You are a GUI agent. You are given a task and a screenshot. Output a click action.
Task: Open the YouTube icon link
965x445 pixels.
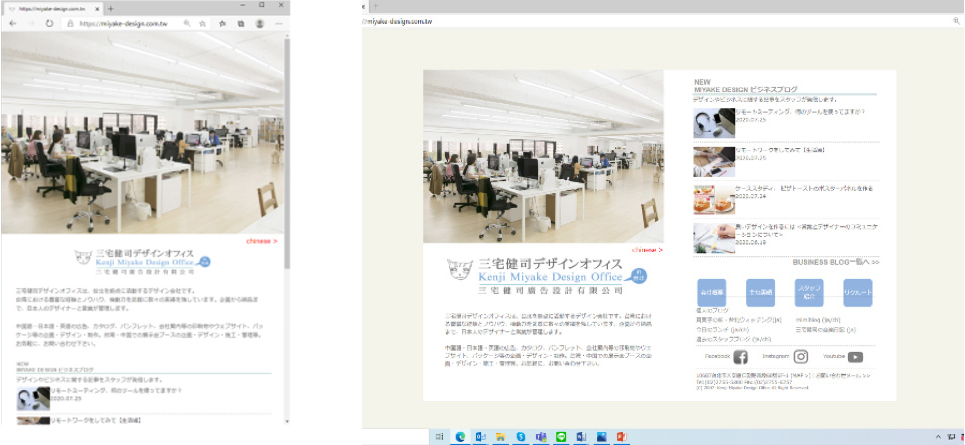[855, 357]
